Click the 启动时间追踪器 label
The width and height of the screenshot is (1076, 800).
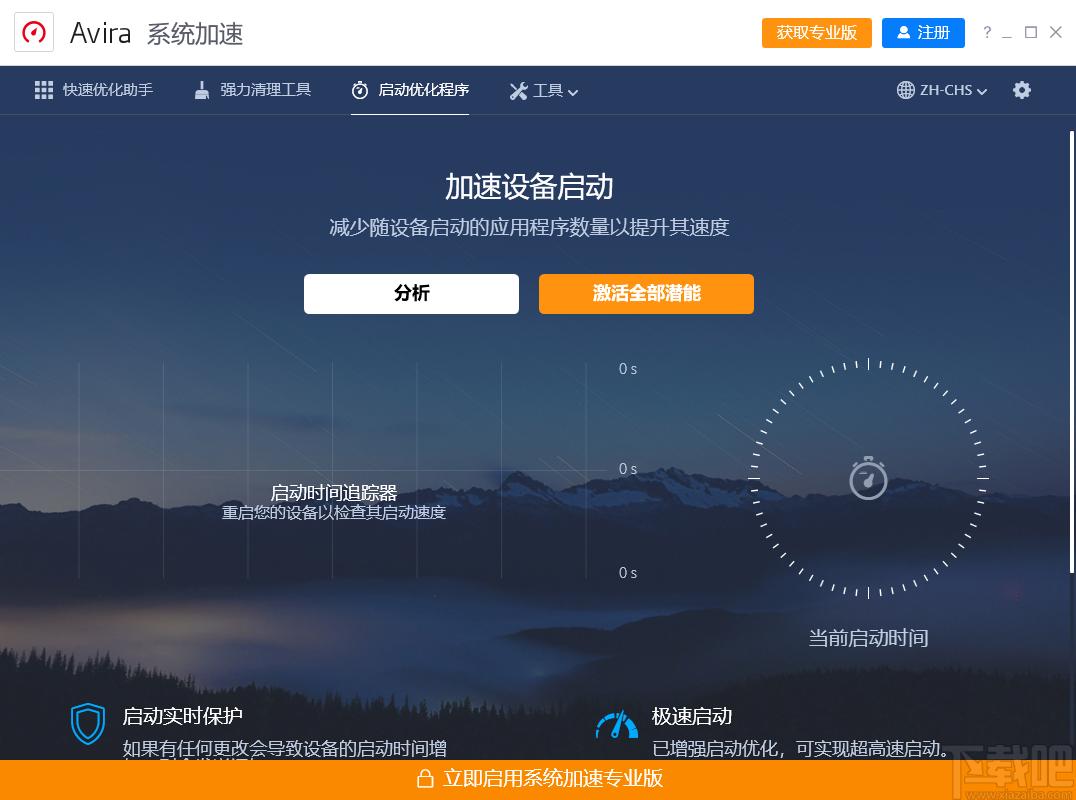pyautogui.click(x=334, y=492)
